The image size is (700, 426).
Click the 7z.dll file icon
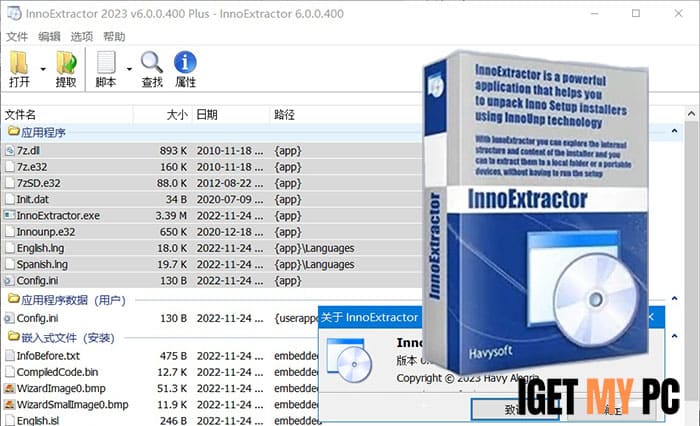tap(9, 151)
